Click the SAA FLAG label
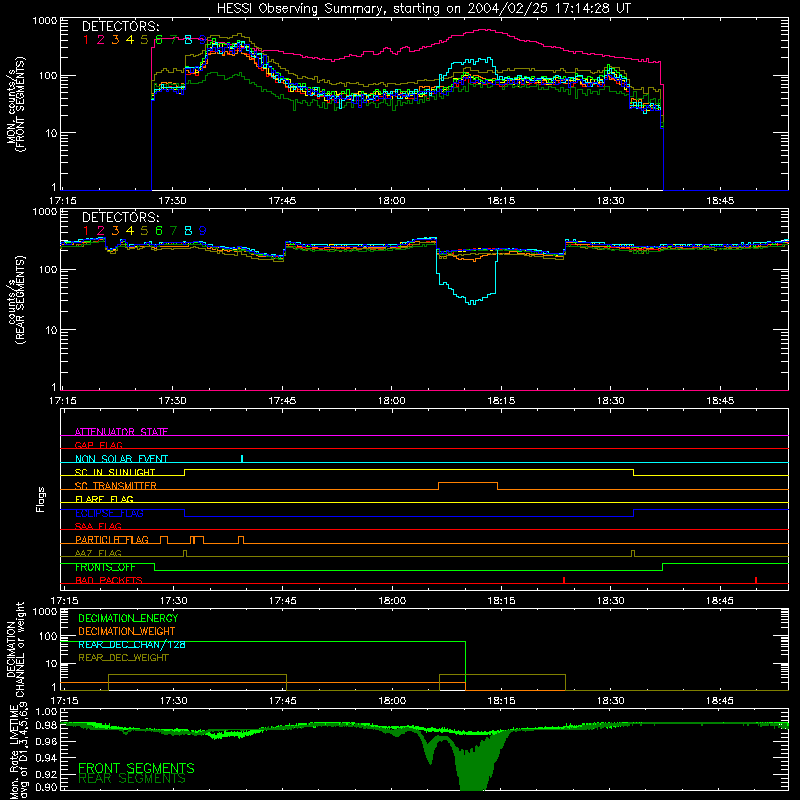The width and height of the screenshot is (800, 800). tap(98, 526)
